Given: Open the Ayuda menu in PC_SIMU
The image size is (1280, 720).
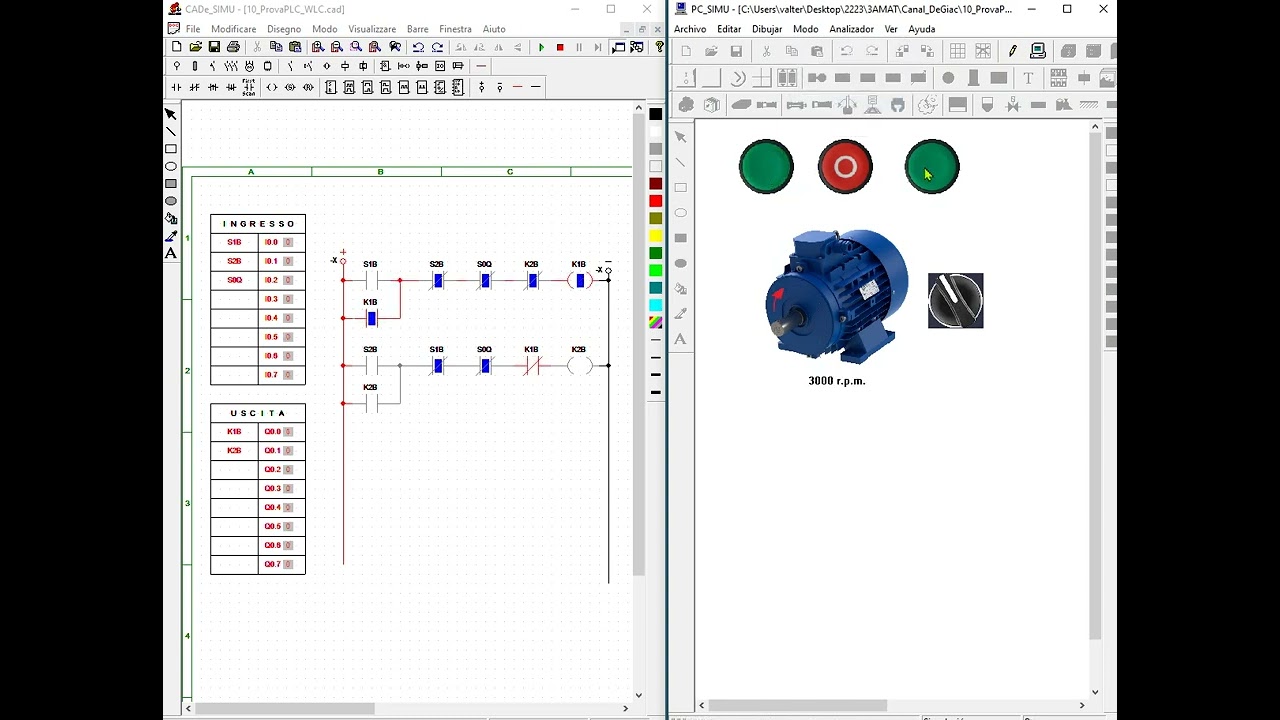Looking at the screenshot, I should pos(921,29).
